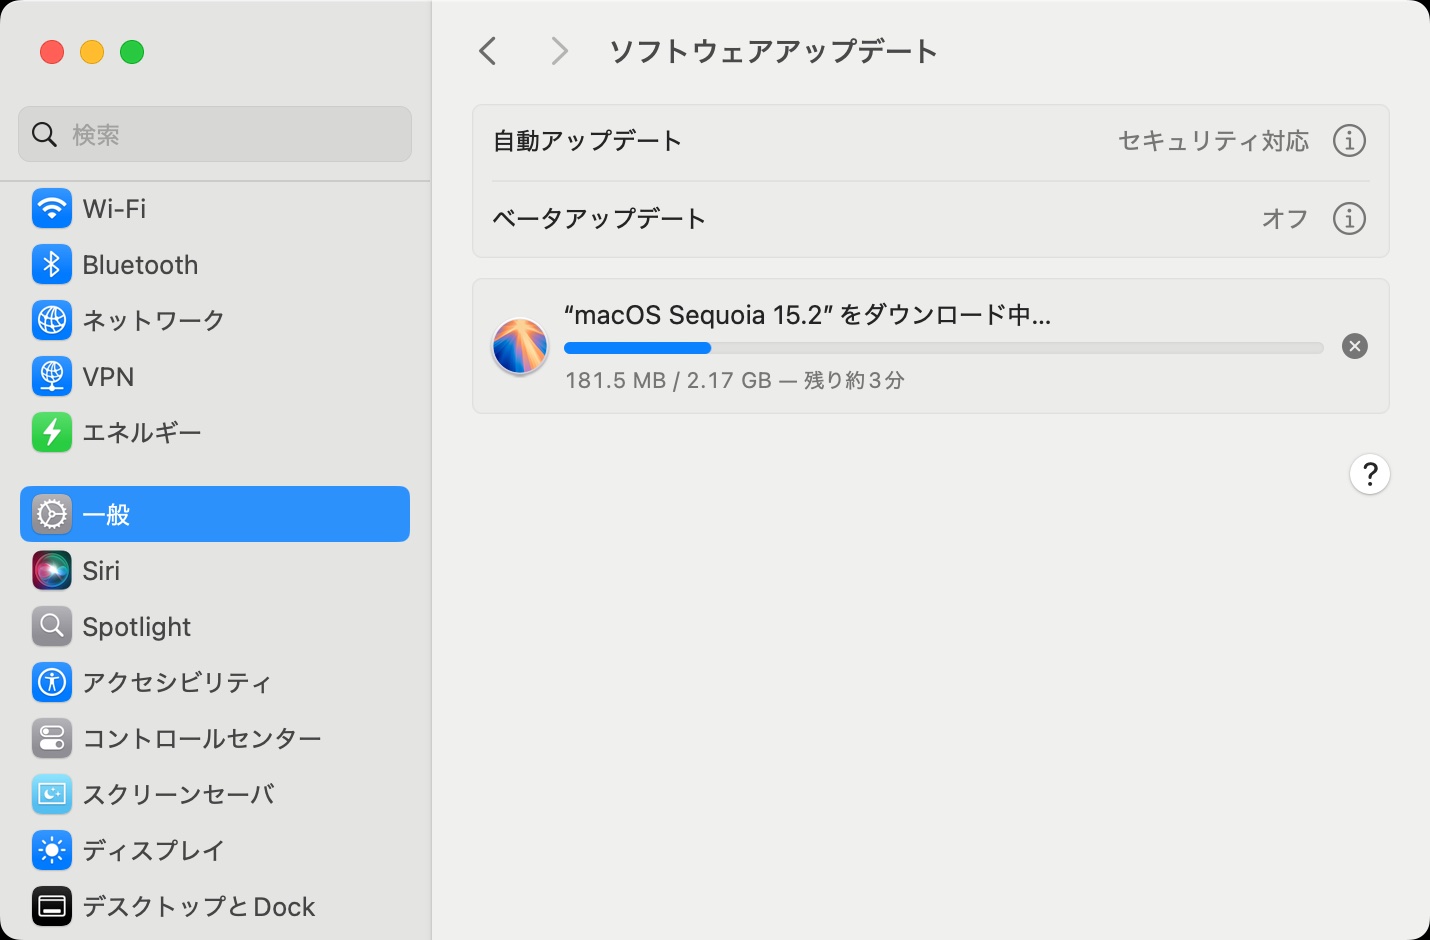Click the 検索 search field
Viewport: 1430px width, 940px height.
215,134
